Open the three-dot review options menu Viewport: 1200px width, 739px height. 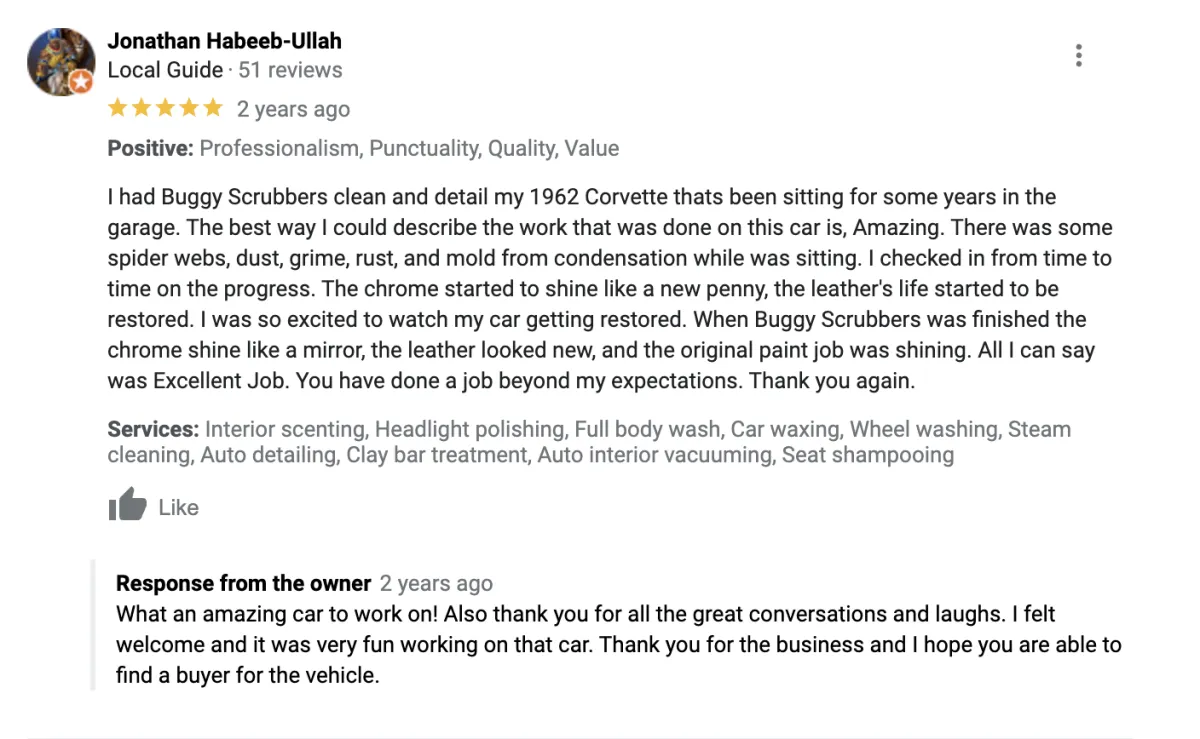click(x=1078, y=56)
